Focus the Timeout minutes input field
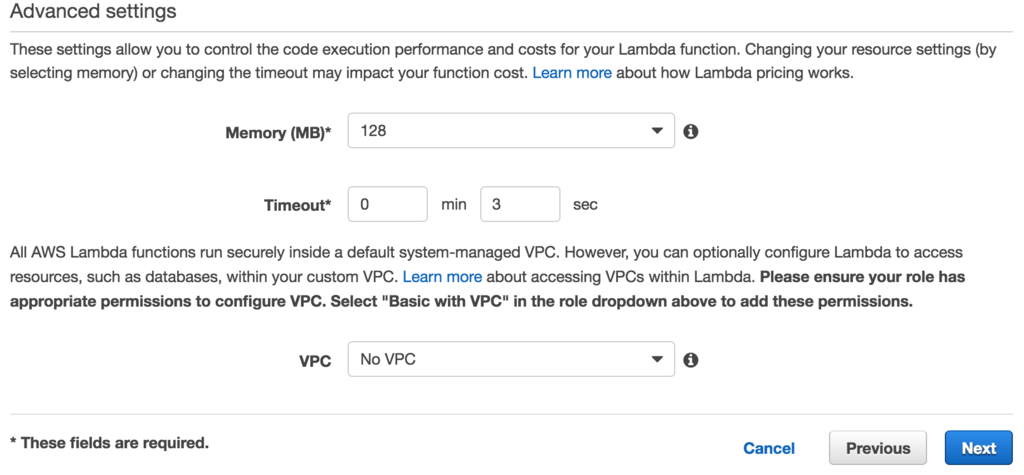 [x=388, y=204]
